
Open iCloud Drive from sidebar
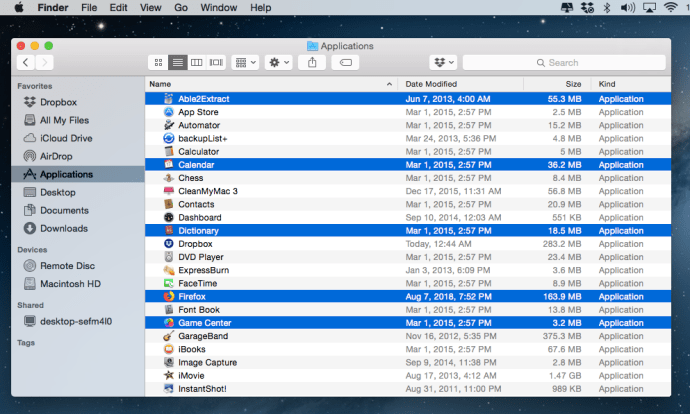click(65, 138)
